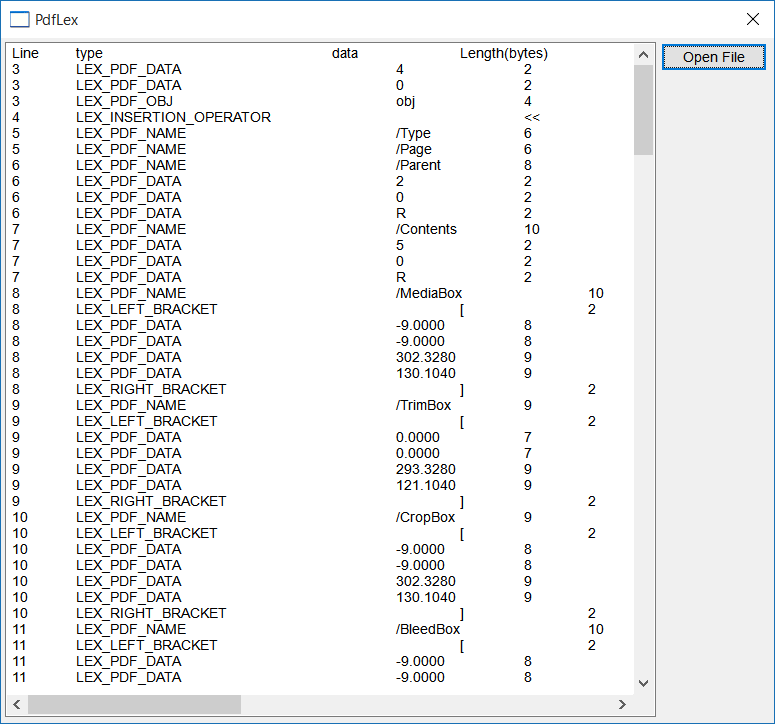Select the LEX_PDF_OBJ row
Image resolution: width=775 pixels, height=724 pixels.
tap(320, 101)
